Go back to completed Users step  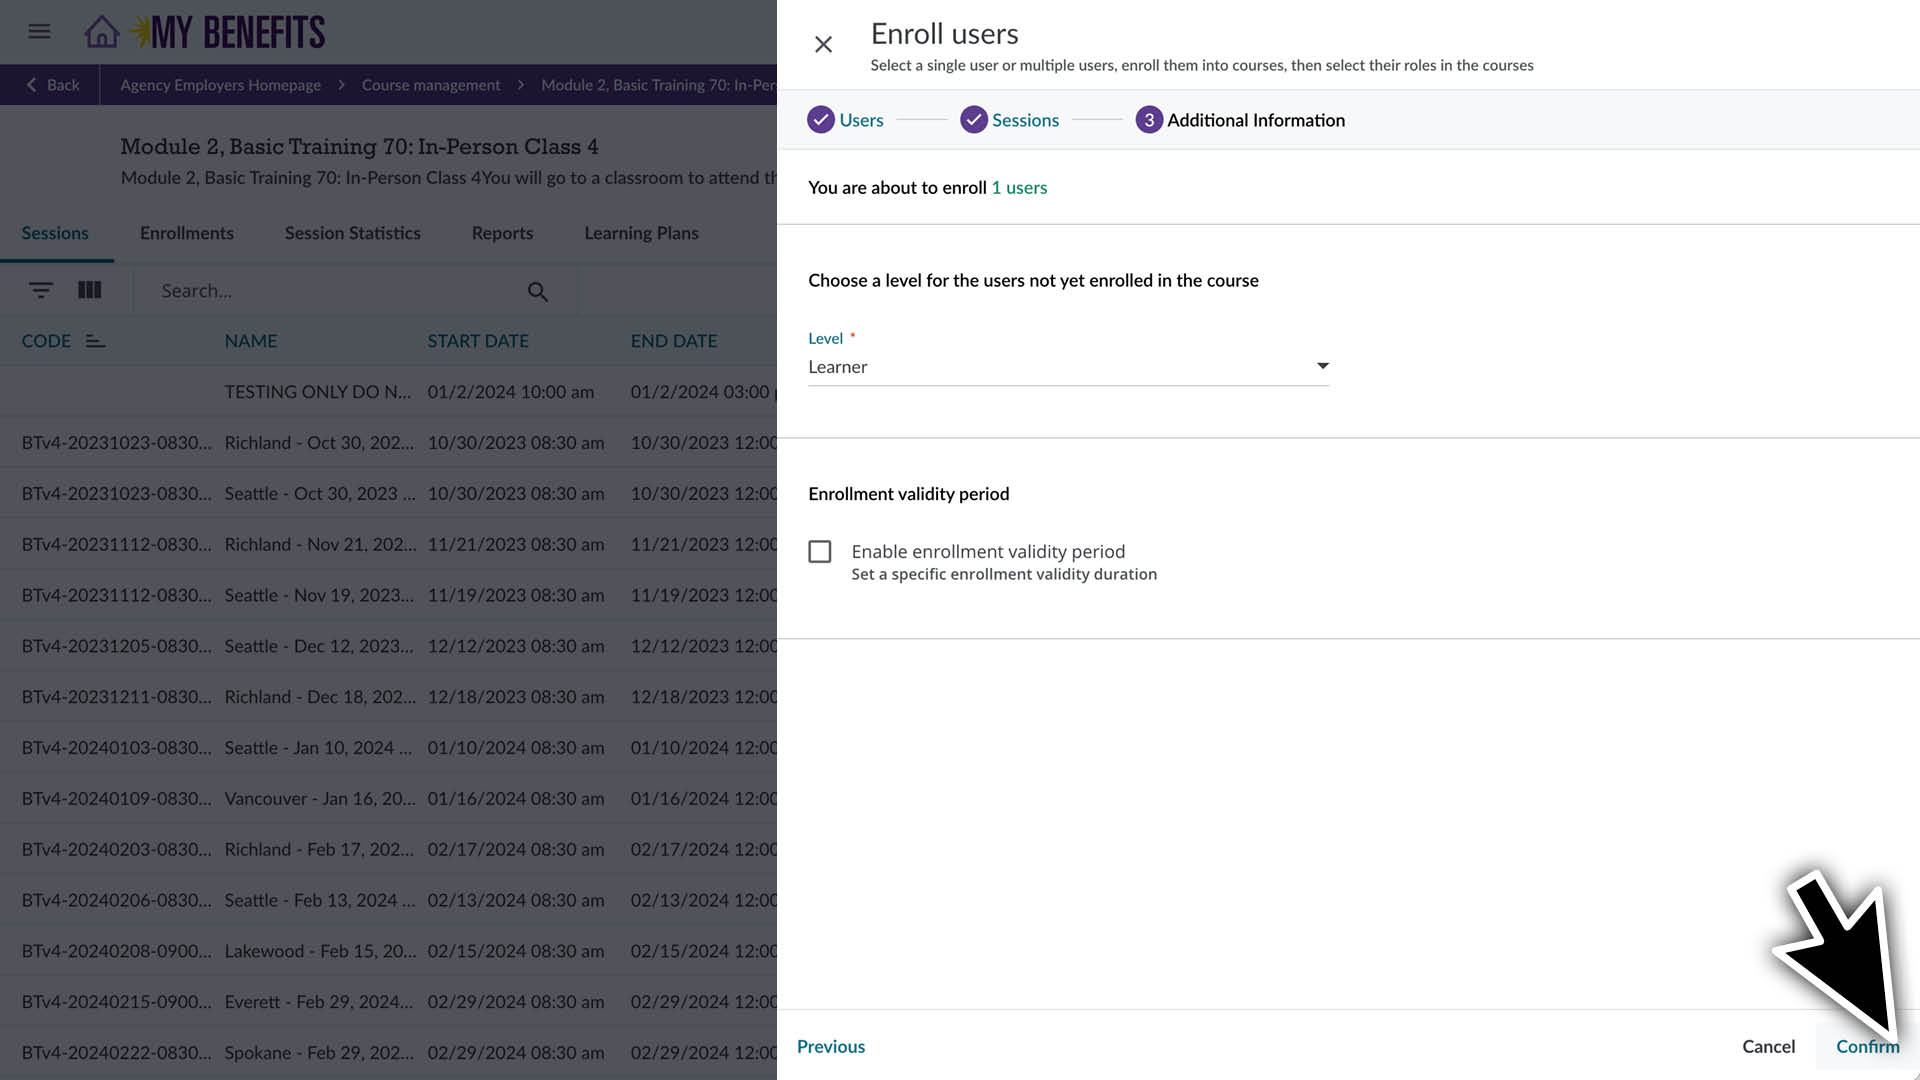[x=821, y=120]
